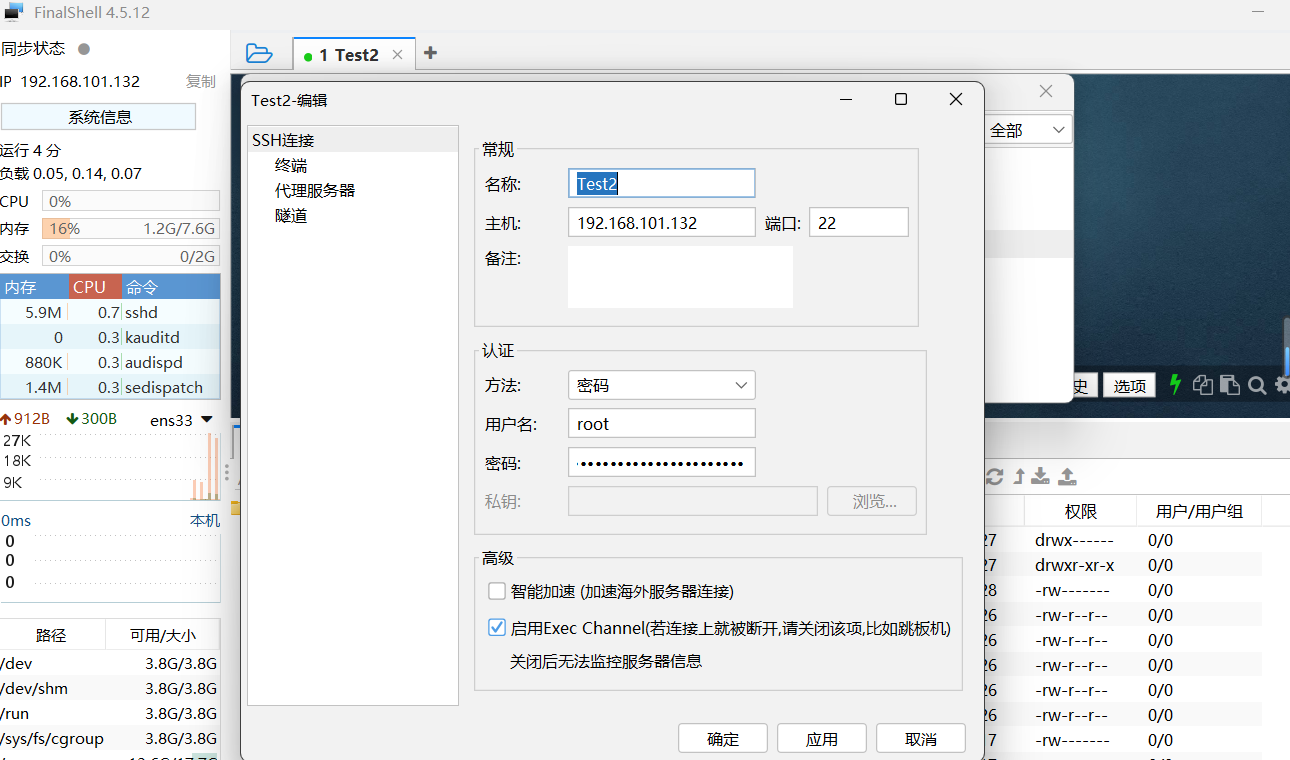Click the 端口 input field
This screenshot has height=760, width=1290.
[x=859, y=223]
